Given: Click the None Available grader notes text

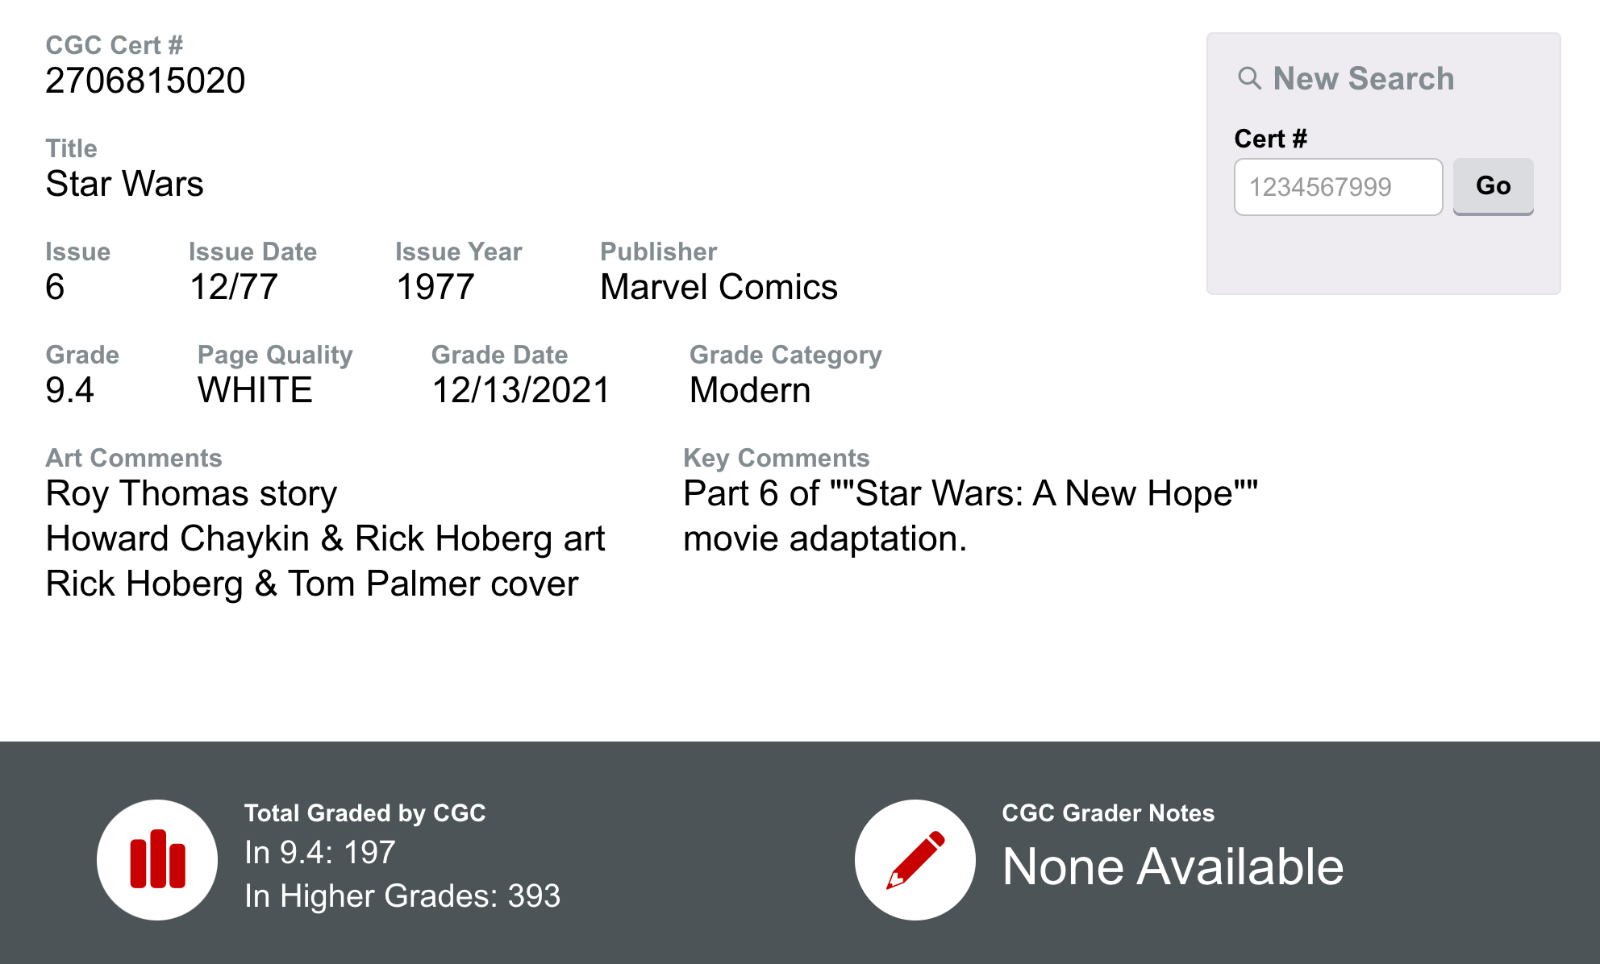Looking at the screenshot, I should [1173, 868].
